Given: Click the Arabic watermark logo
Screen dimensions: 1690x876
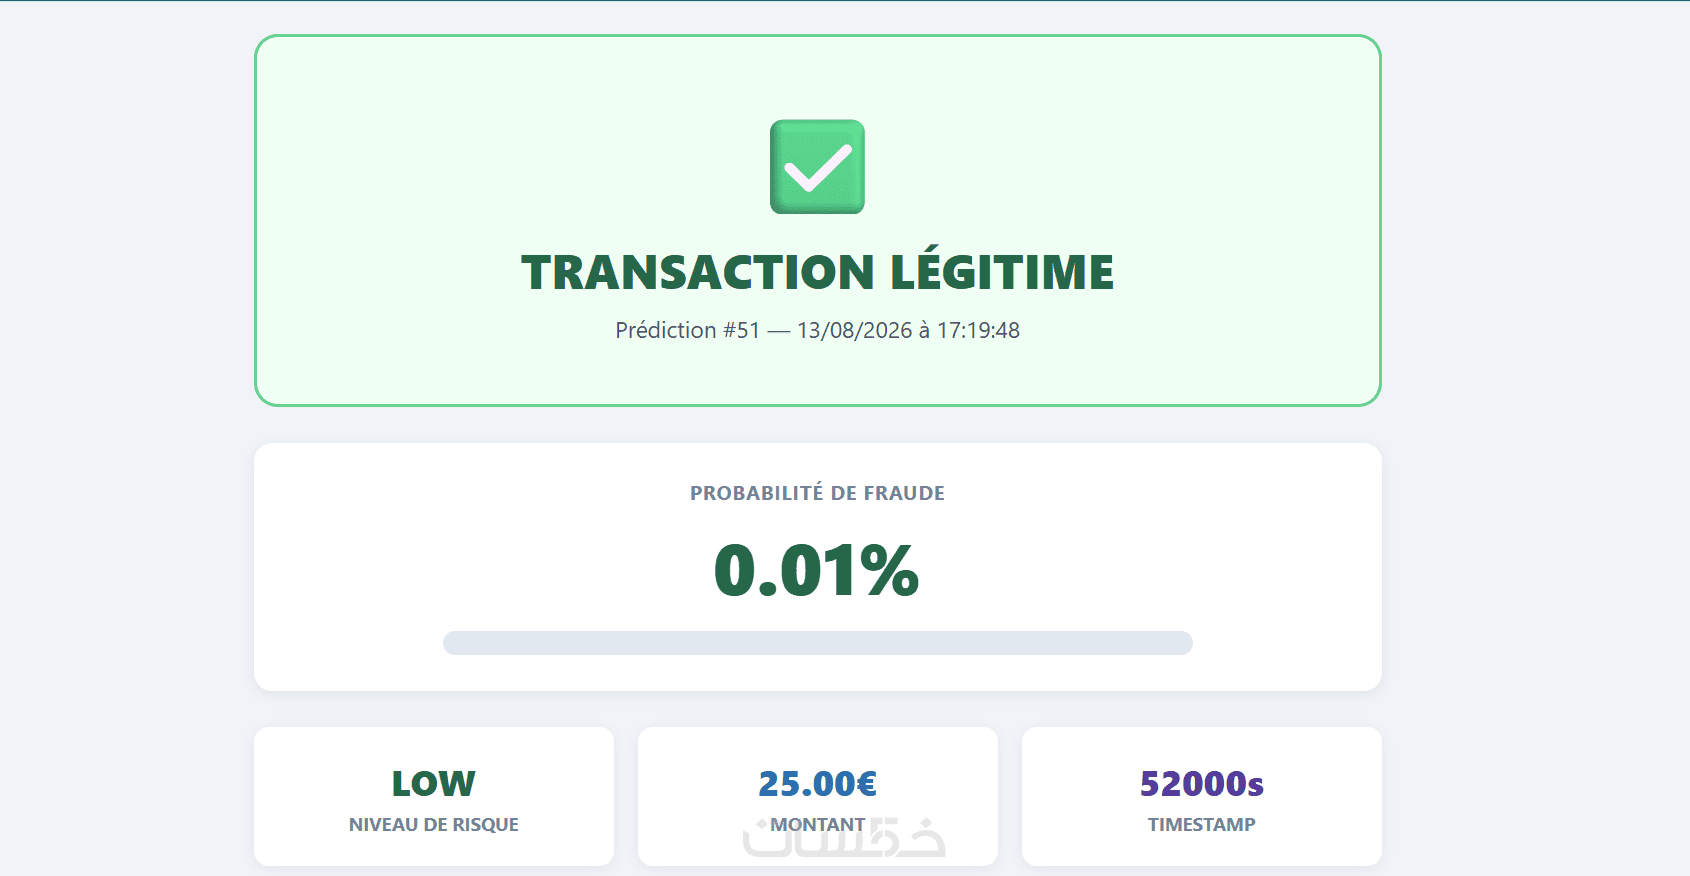Looking at the screenshot, I should (845, 838).
